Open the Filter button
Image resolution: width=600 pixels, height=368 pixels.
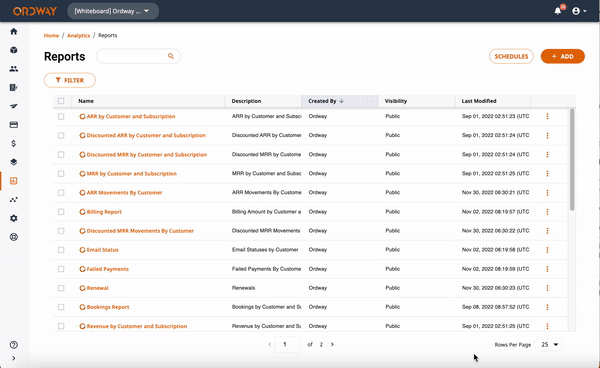coord(70,80)
